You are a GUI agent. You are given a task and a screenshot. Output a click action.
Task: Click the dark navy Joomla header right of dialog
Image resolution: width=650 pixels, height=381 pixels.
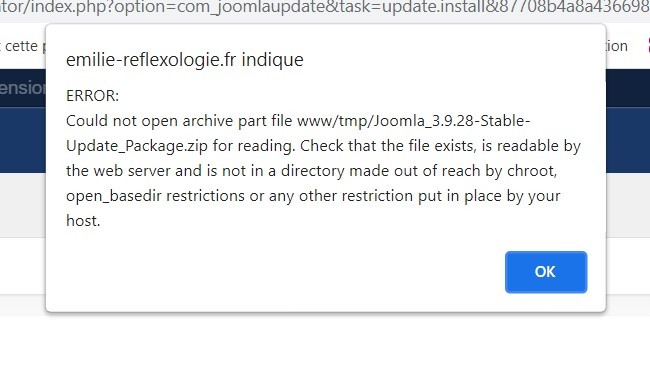click(x=628, y=88)
